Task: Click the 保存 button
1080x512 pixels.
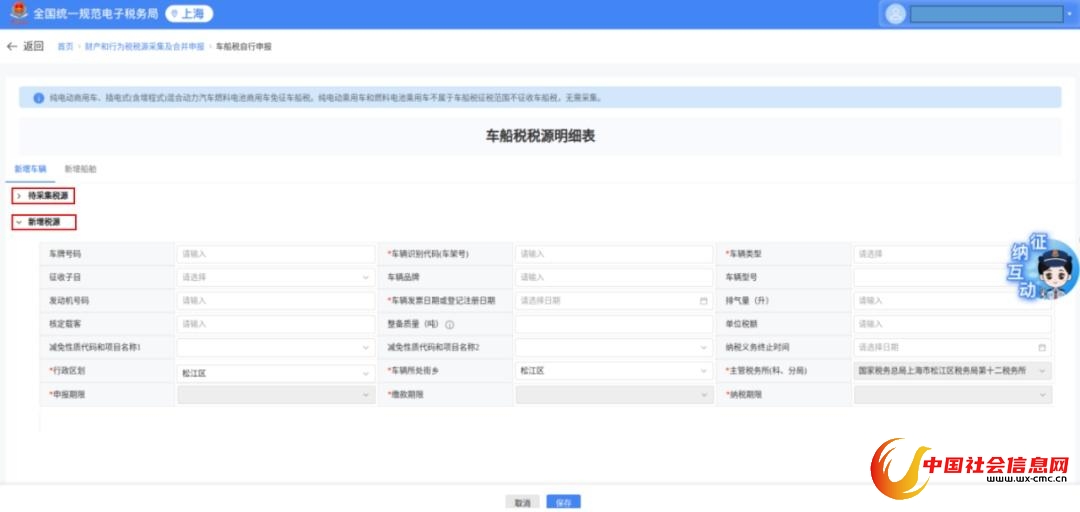Action: coord(563,503)
